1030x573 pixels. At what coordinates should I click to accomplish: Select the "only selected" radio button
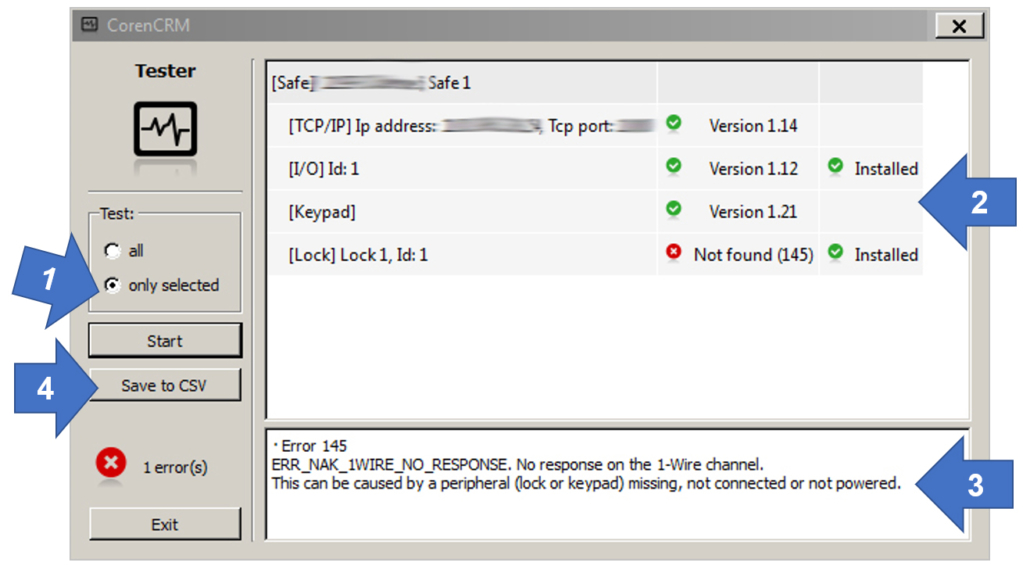point(112,285)
